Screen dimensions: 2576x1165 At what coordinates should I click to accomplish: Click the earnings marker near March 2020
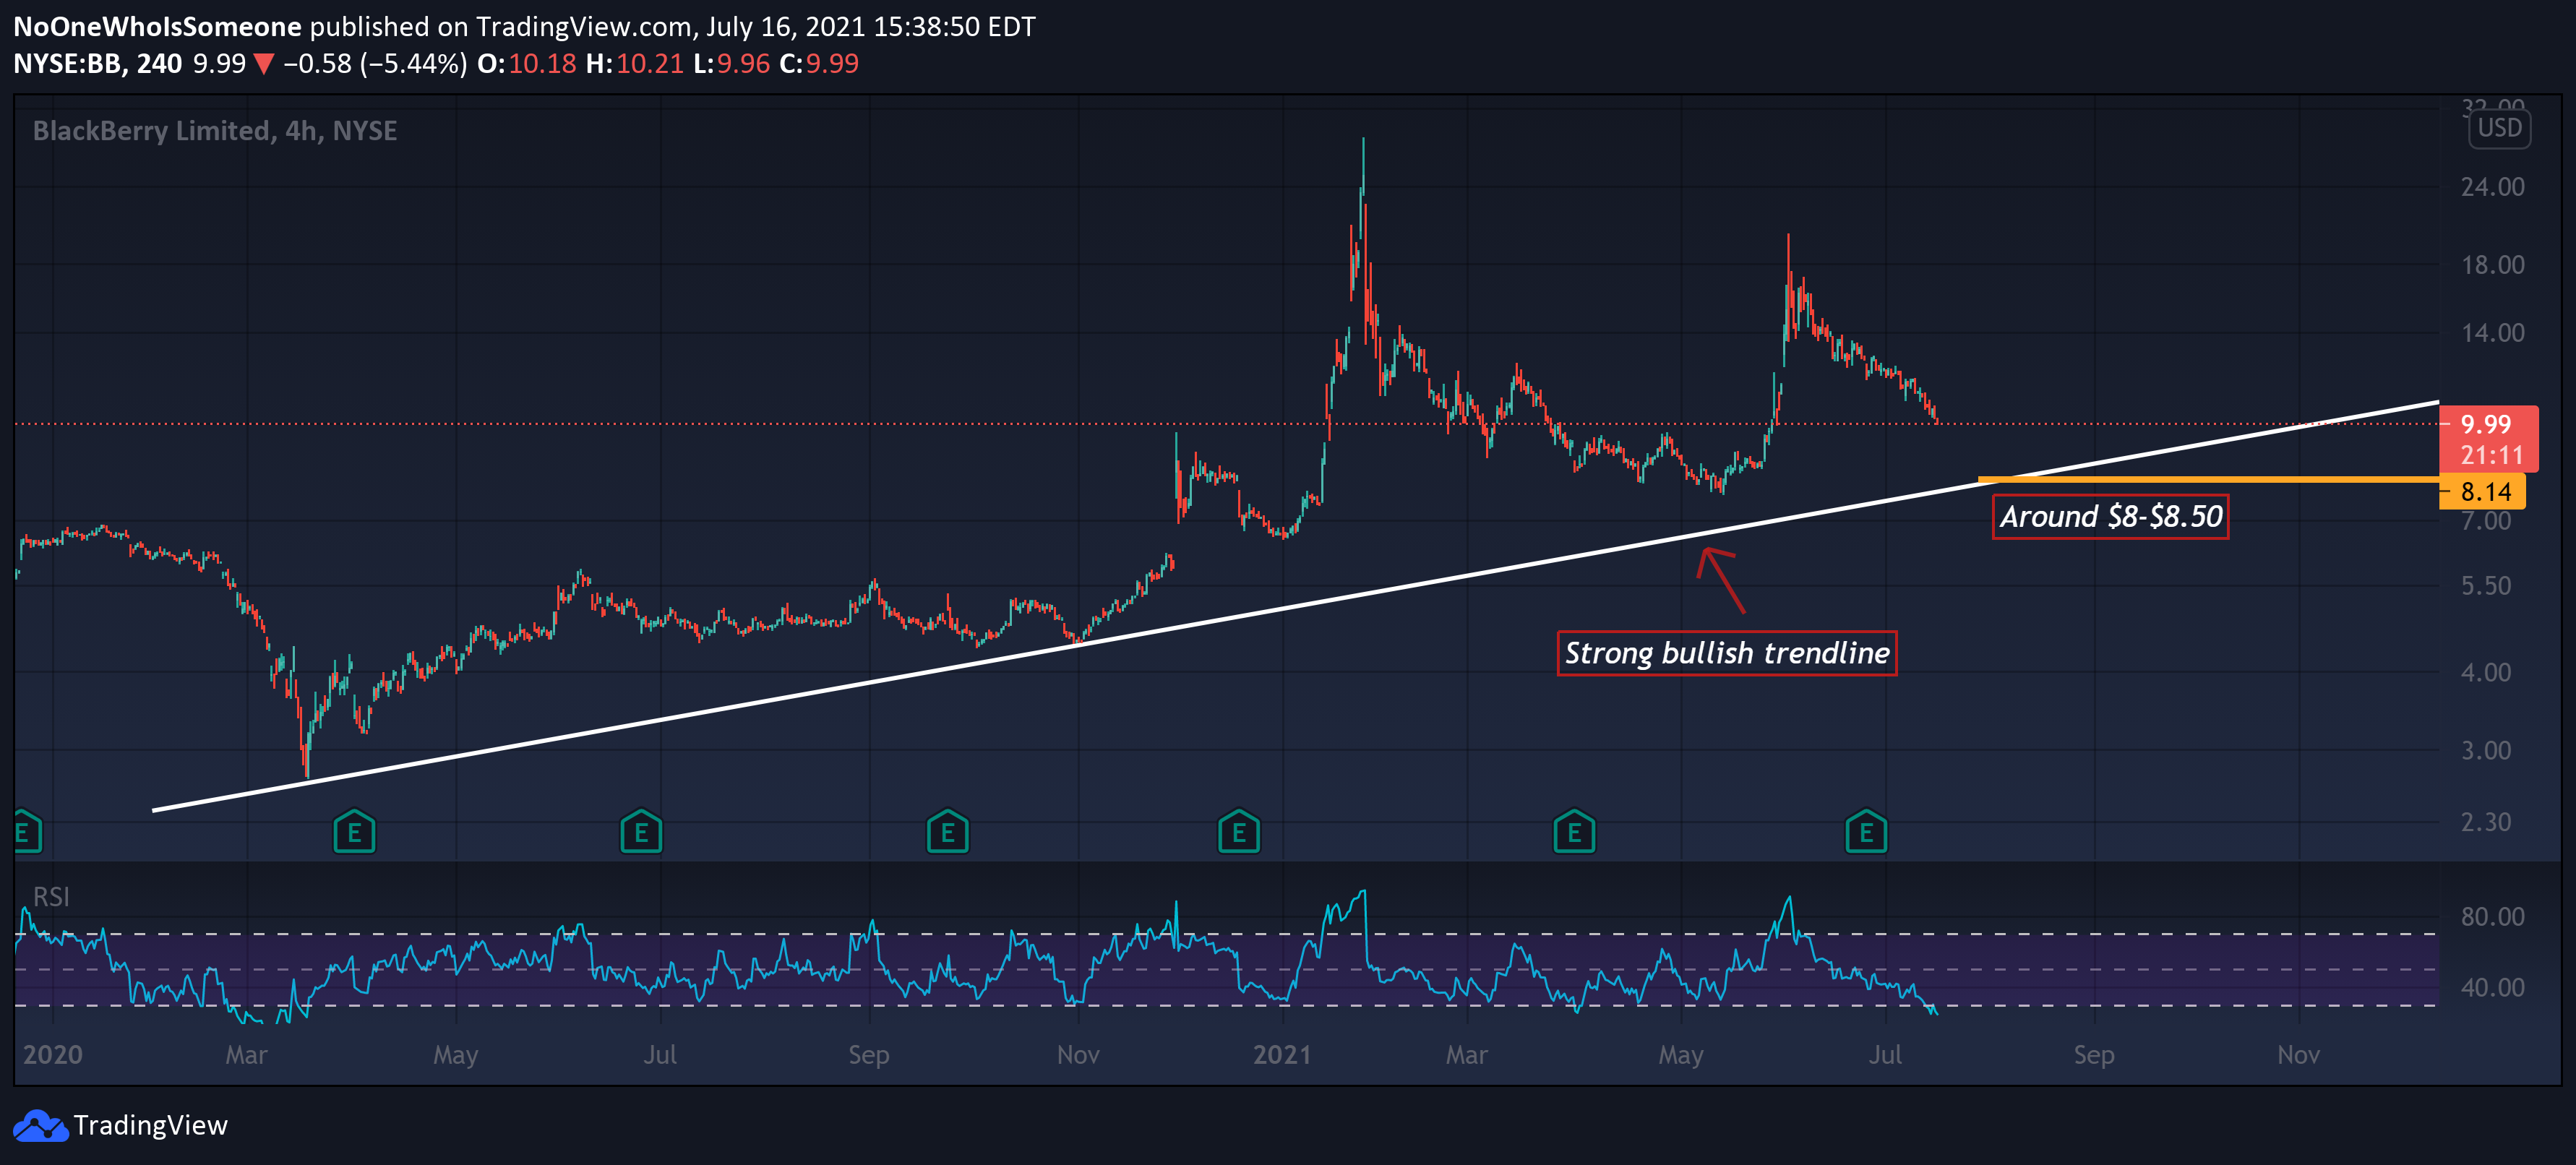[354, 832]
